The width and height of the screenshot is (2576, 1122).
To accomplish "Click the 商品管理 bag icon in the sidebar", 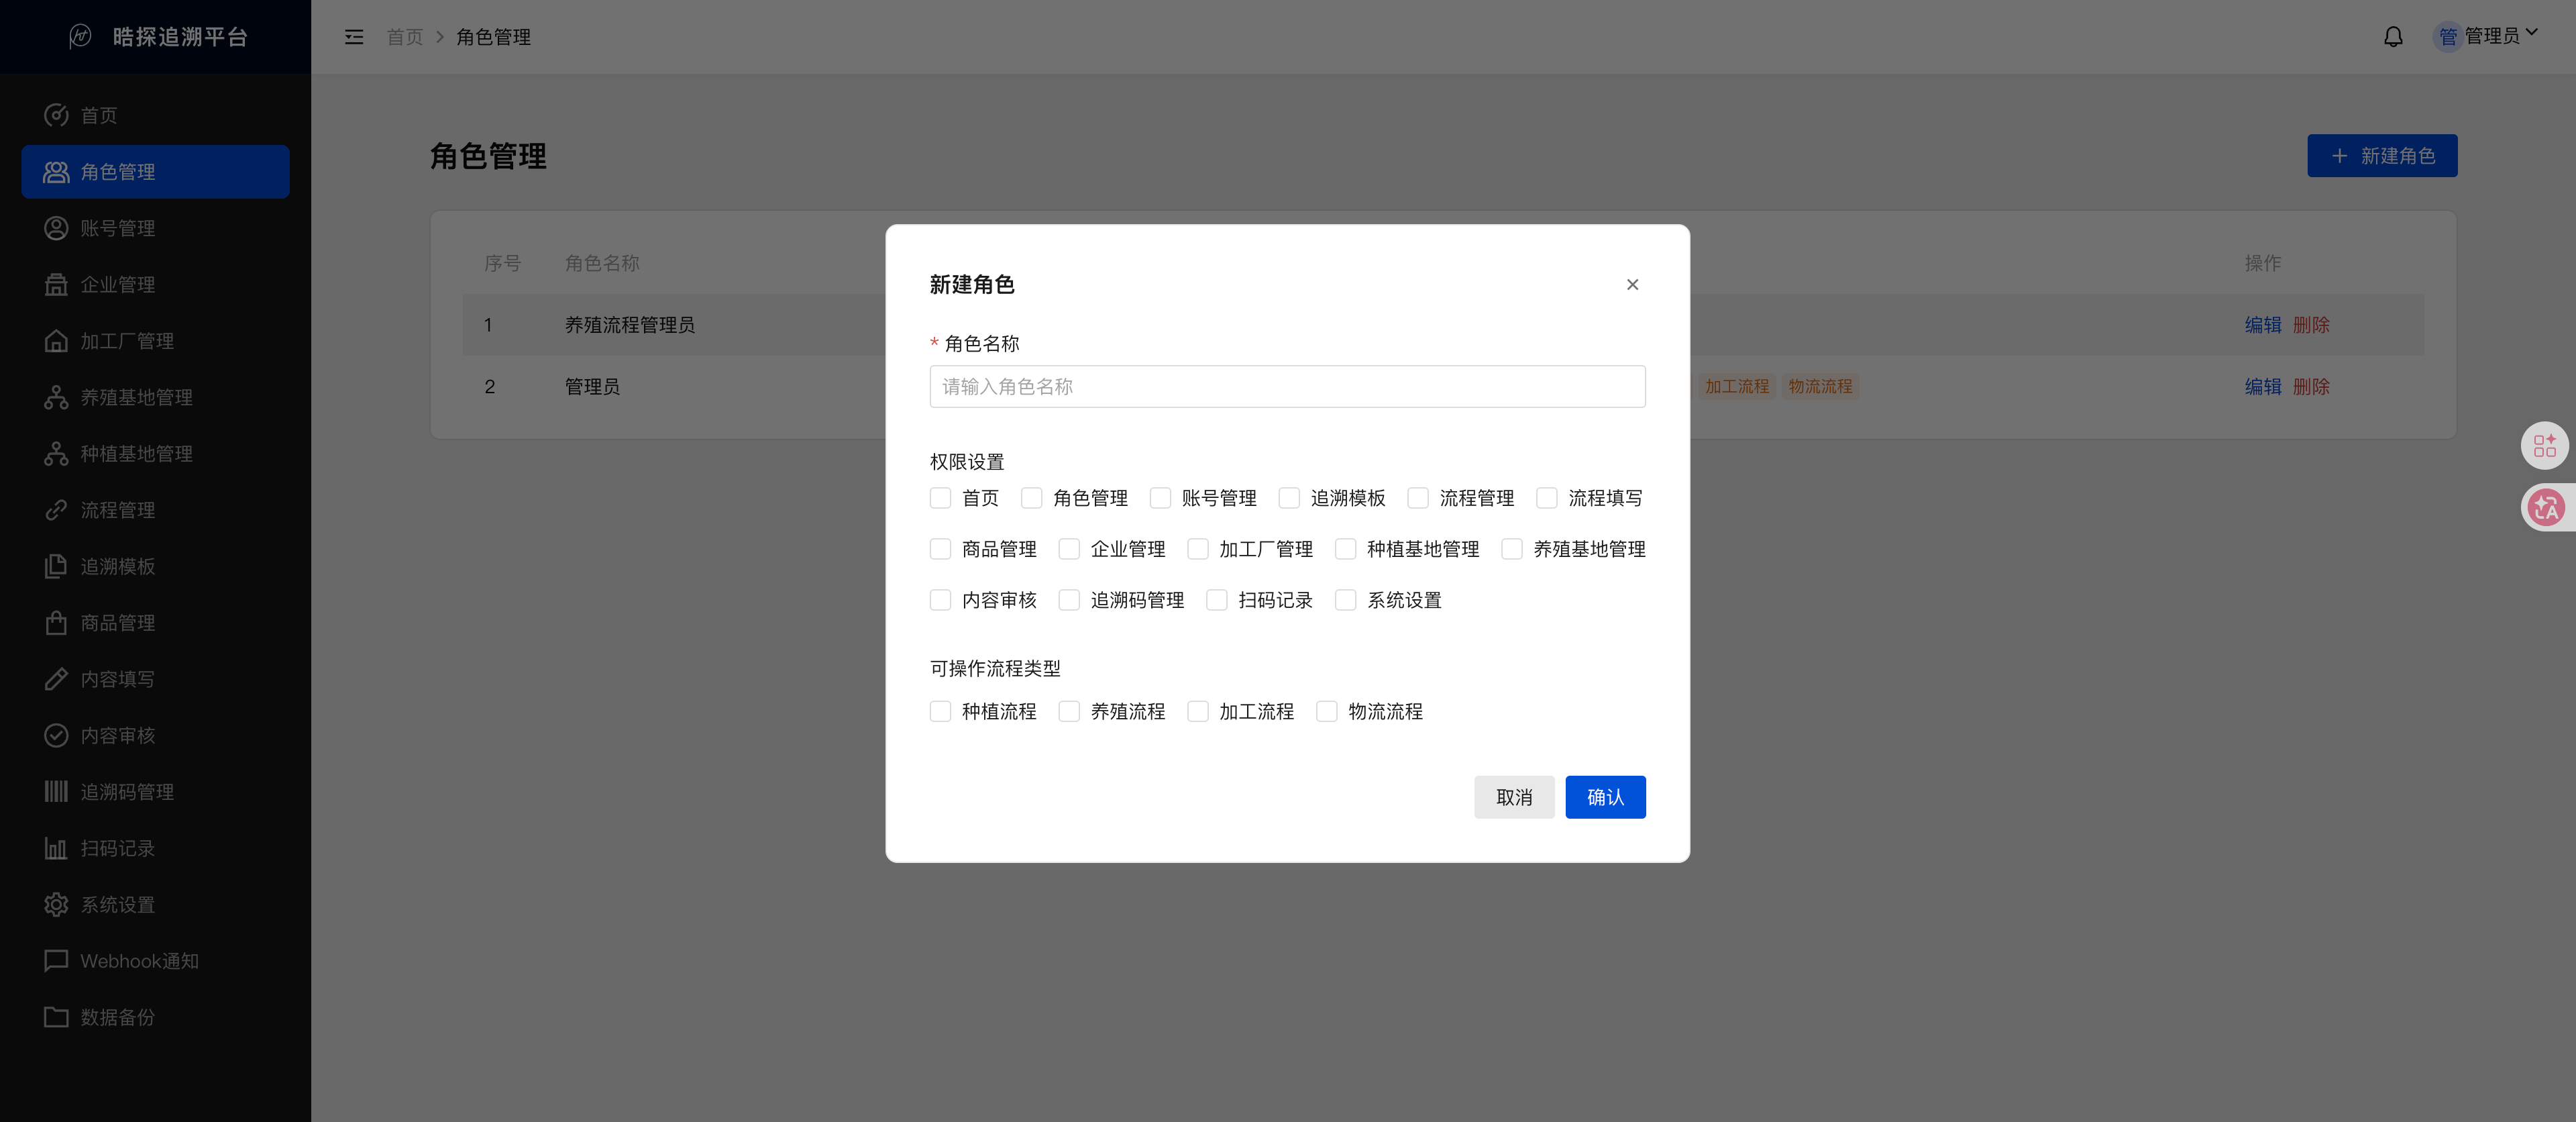I will [56, 623].
